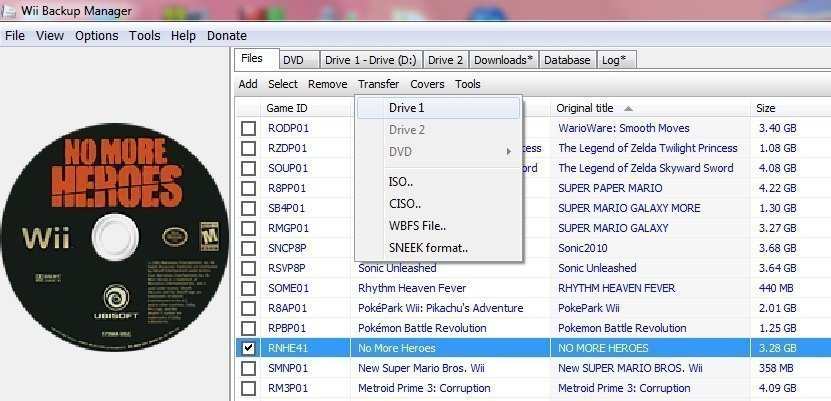Click SUPER MARIO GALAXY MORE original title
Screen dimensions: 831x401
(629, 208)
